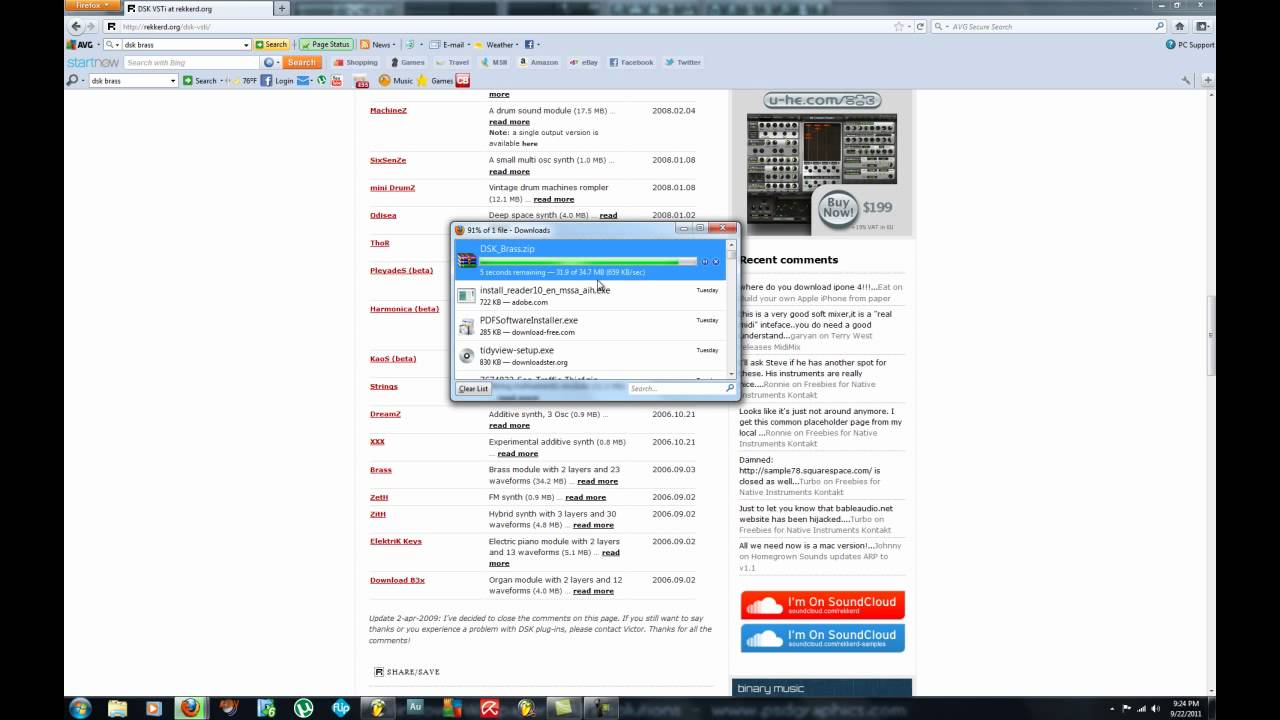Open the E-mail toolbar menu

[450, 45]
